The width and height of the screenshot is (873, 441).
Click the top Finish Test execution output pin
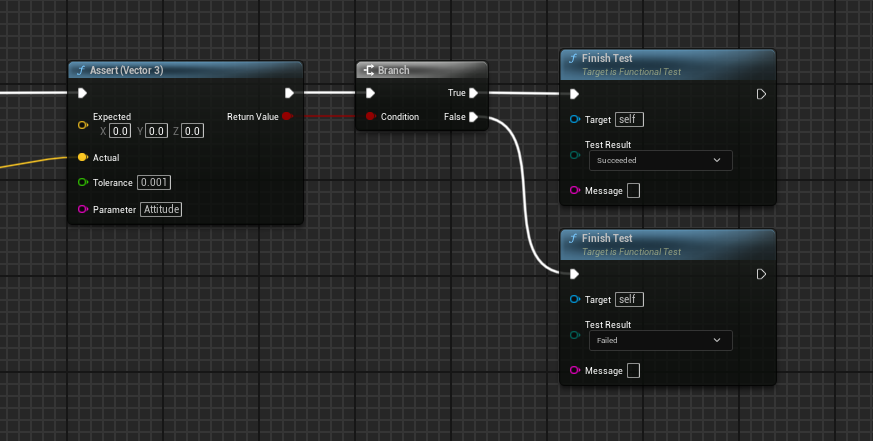tap(761, 95)
